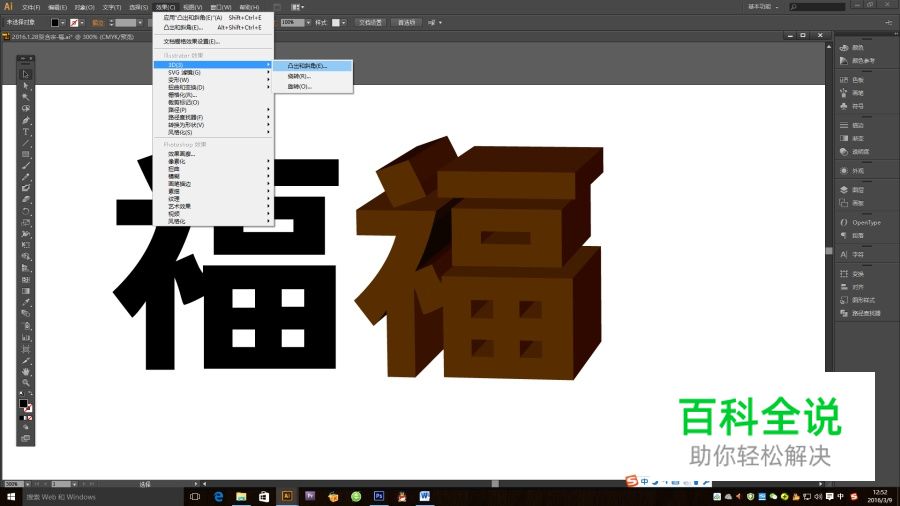Open the OpenType panel
This screenshot has width=900, height=506.
(860, 223)
